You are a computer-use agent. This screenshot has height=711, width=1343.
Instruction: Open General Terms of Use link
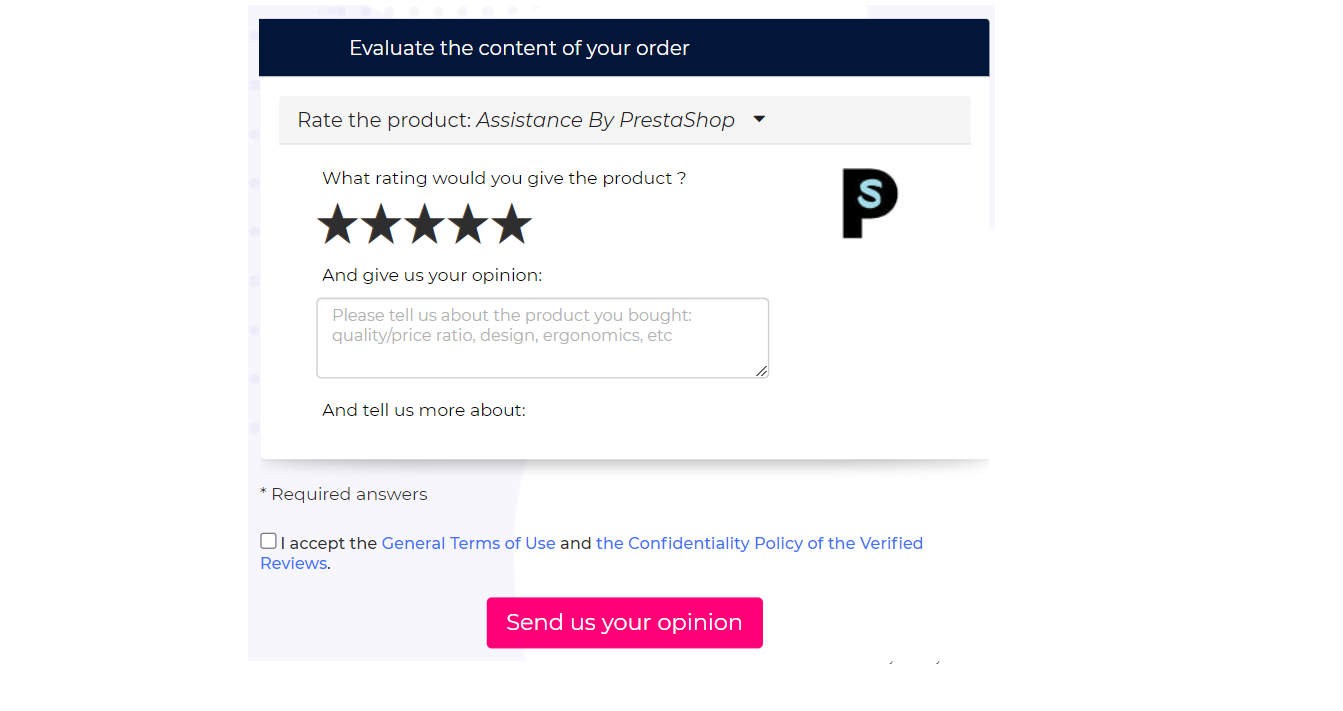coord(468,543)
